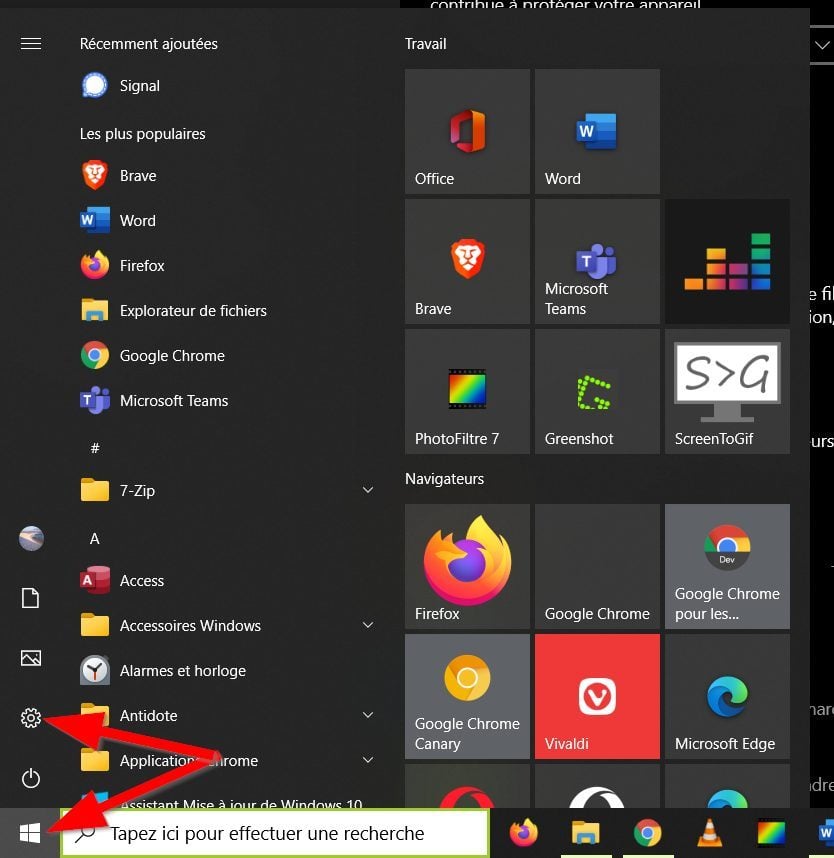
Task: Open VLC media player from the taskbar
Action: pyautogui.click(x=709, y=833)
